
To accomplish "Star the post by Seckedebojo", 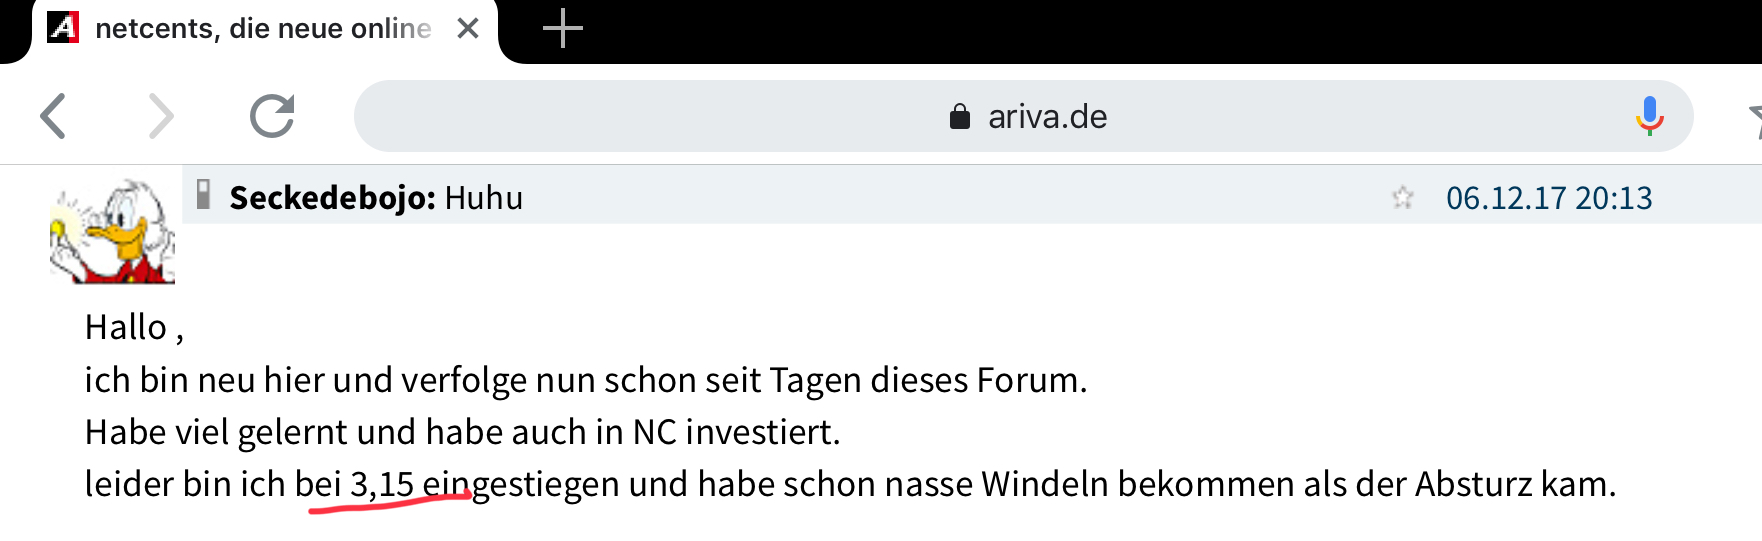I will 1402,198.
